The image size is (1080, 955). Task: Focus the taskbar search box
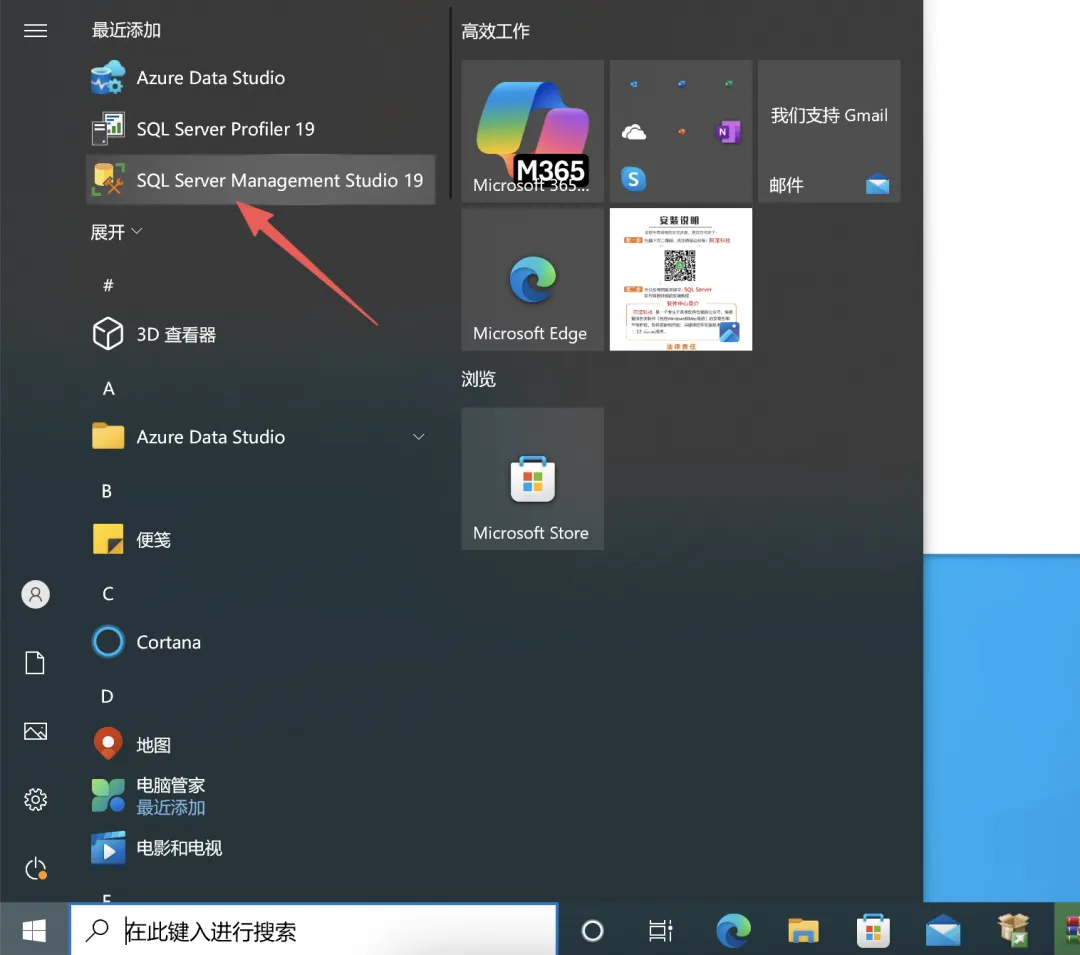(x=313, y=930)
